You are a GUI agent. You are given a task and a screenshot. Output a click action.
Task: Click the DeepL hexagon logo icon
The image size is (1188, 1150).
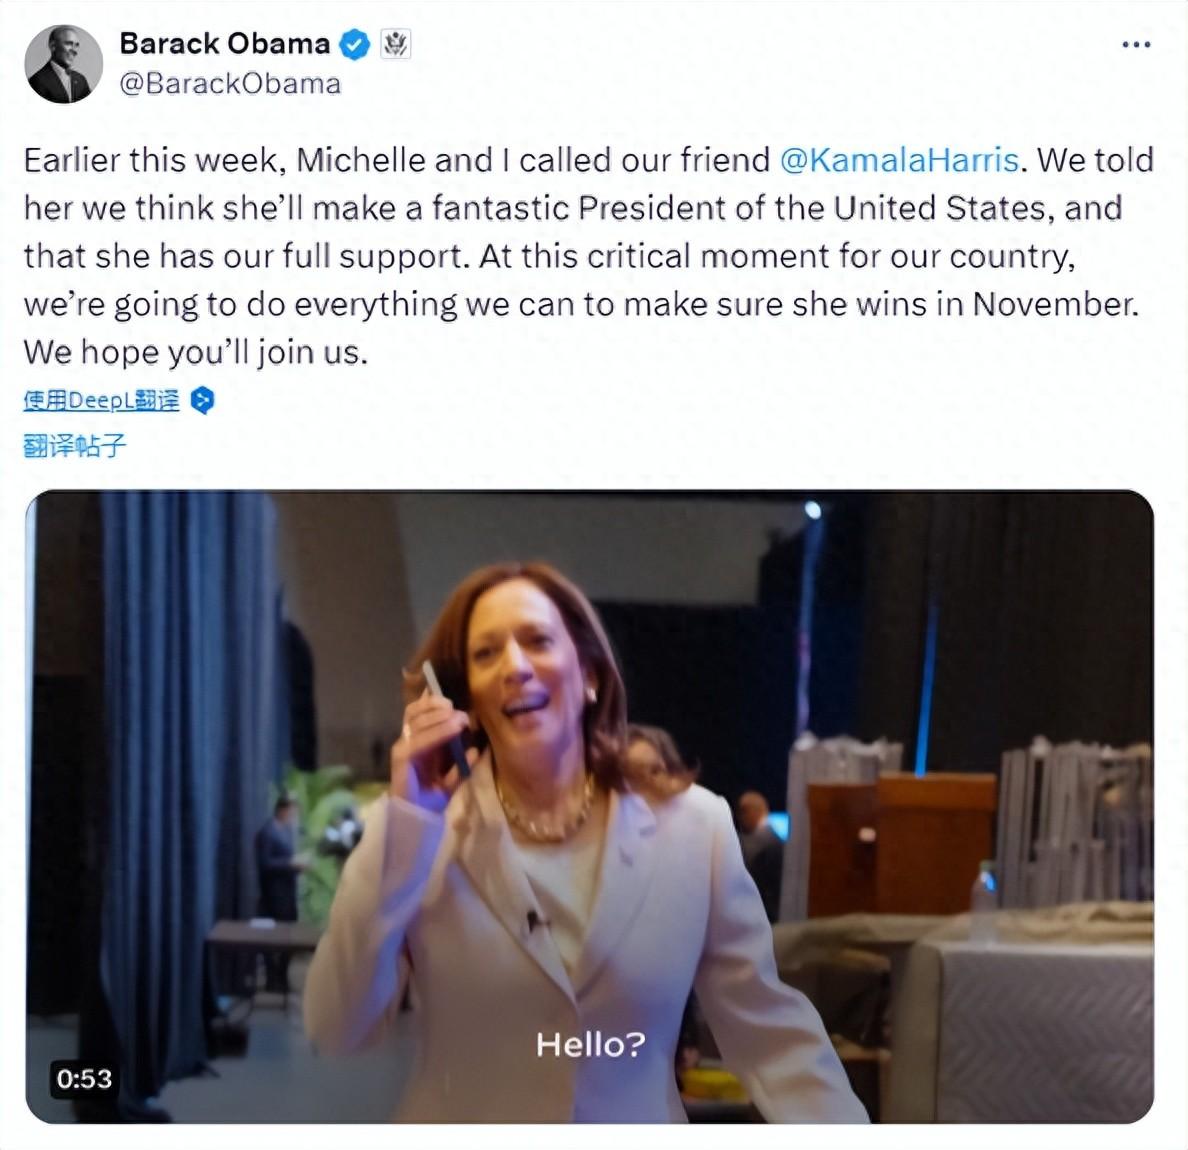202,401
